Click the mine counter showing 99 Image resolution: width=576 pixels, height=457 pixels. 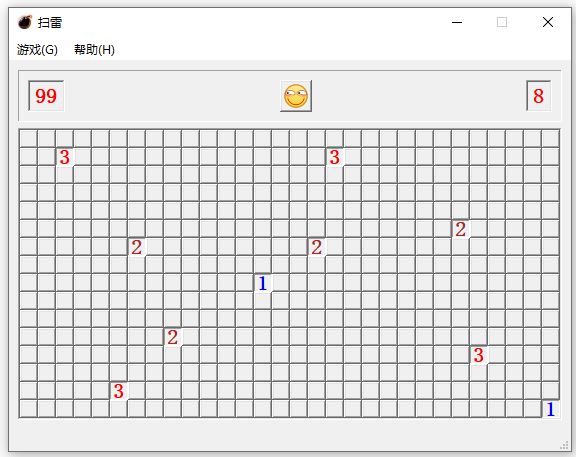click(x=46, y=96)
